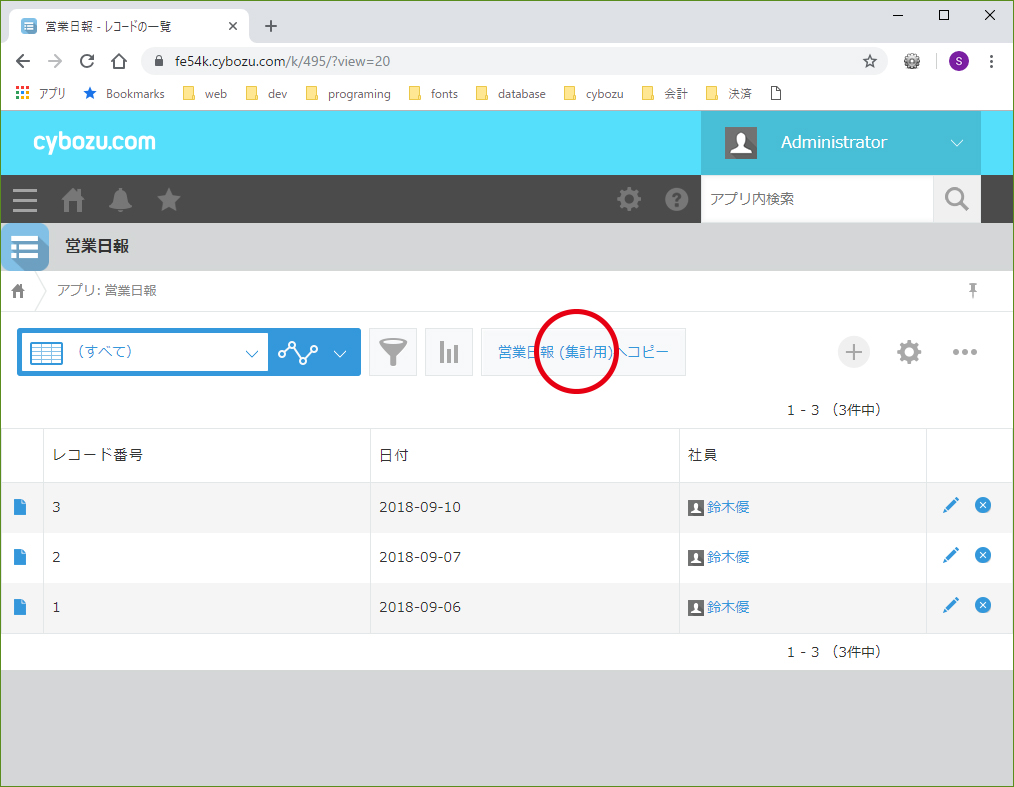The height and width of the screenshot is (787, 1014).
Task: Edit record 3 with pencil icon
Action: tap(951, 505)
